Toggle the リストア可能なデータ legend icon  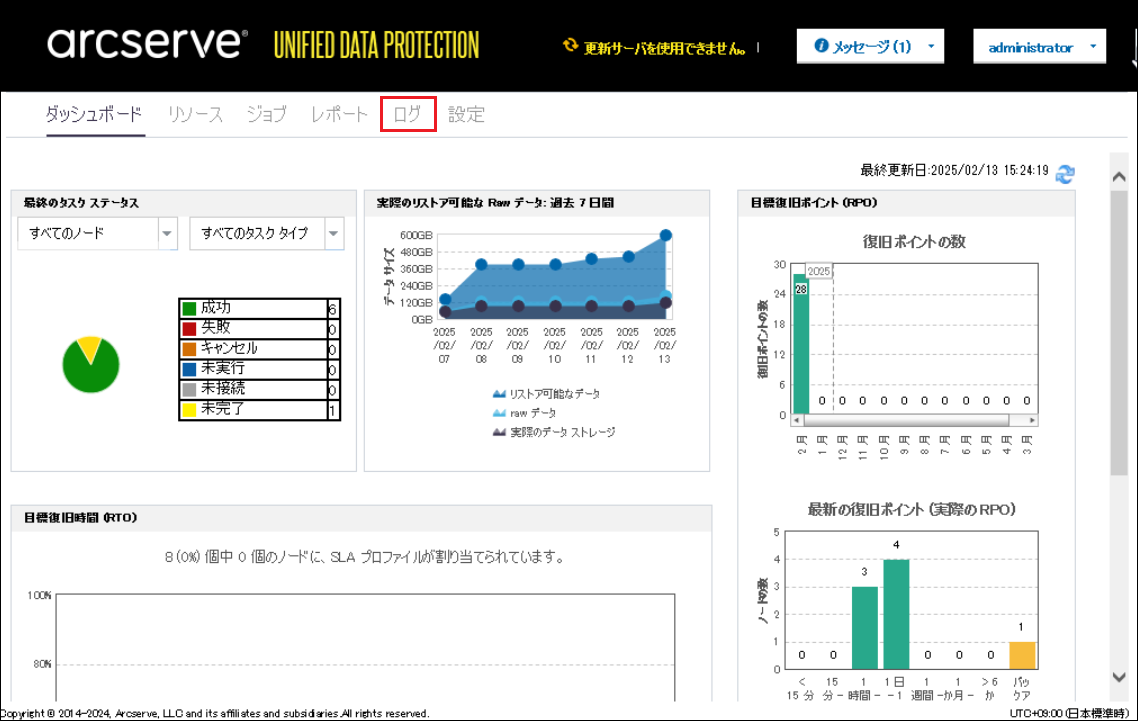pos(499,394)
